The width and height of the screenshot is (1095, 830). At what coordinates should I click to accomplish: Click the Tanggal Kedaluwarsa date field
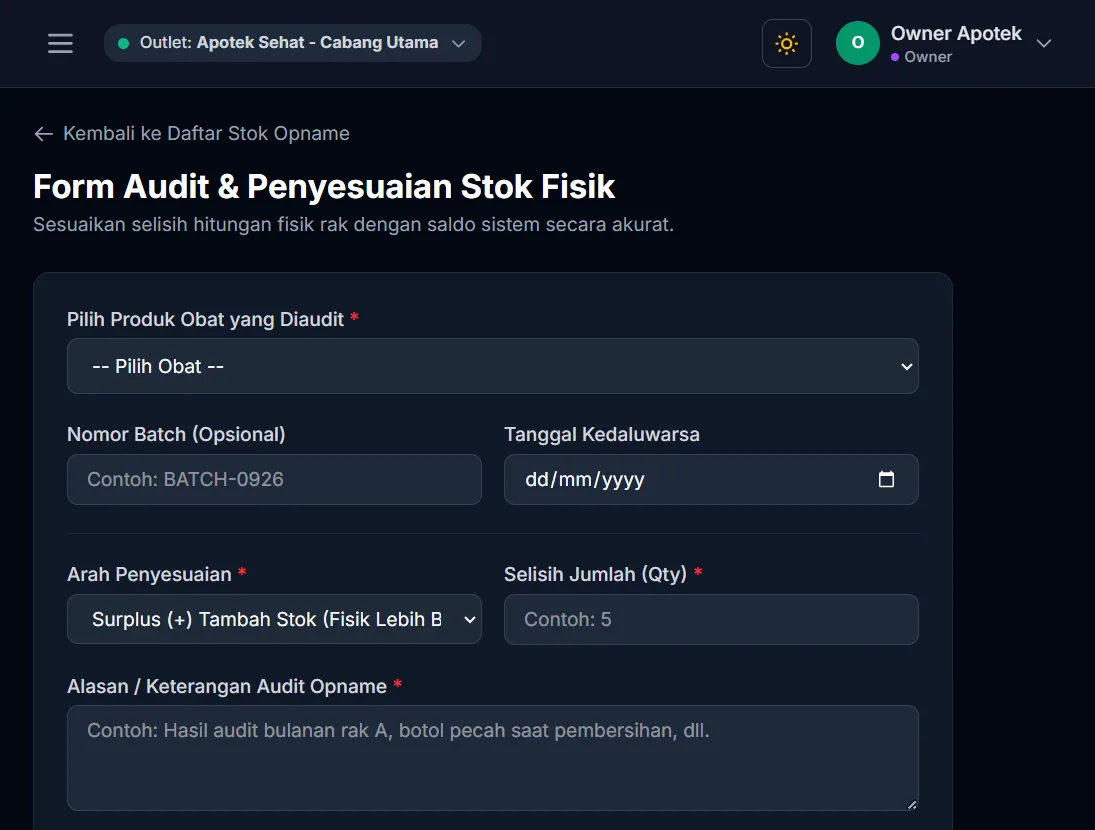[711, 480]
